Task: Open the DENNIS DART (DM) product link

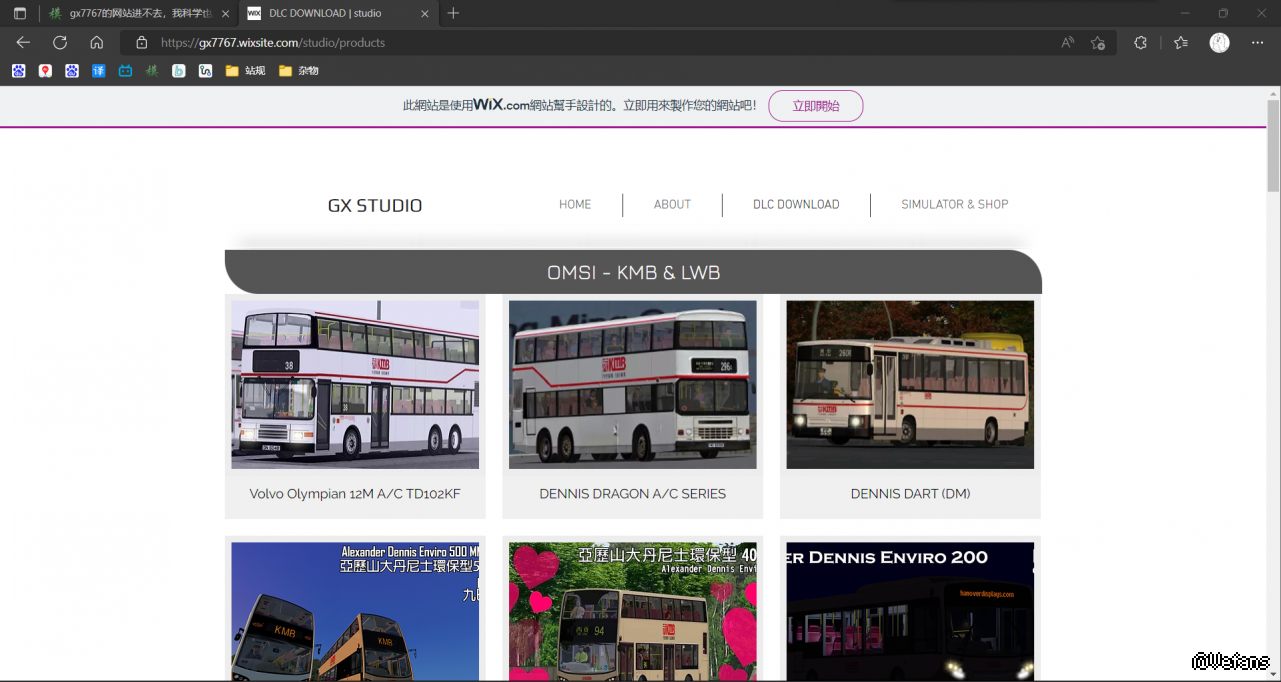Action: coord(910,494)
